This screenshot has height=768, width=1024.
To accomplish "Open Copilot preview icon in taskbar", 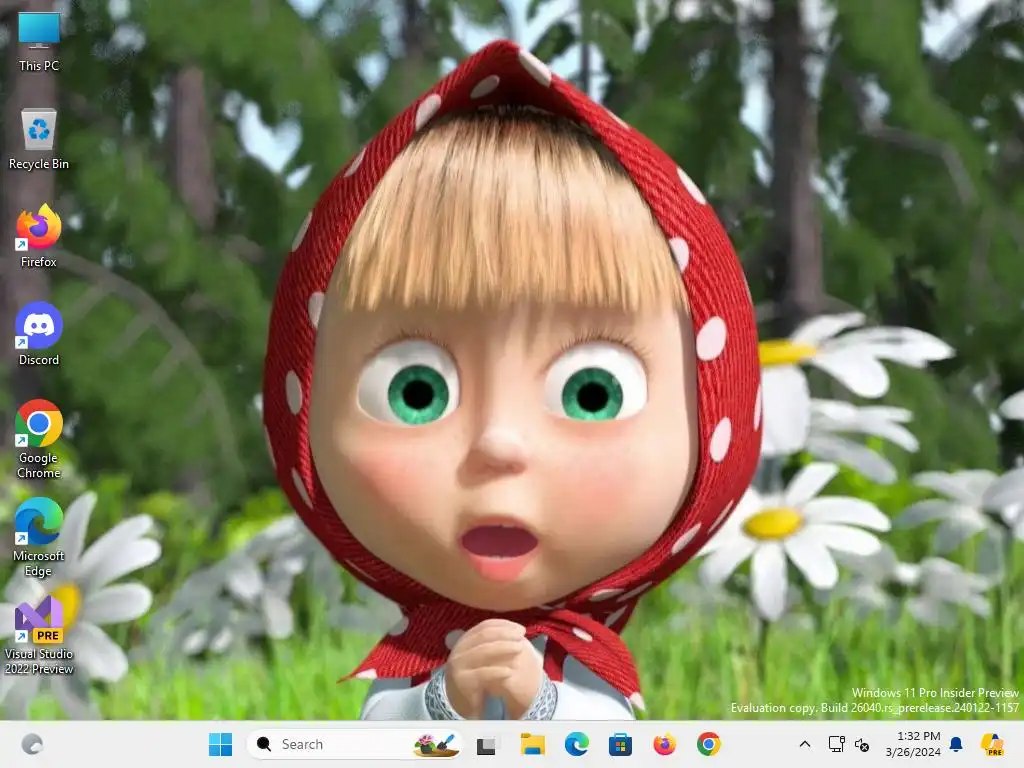I will [993, 744].
